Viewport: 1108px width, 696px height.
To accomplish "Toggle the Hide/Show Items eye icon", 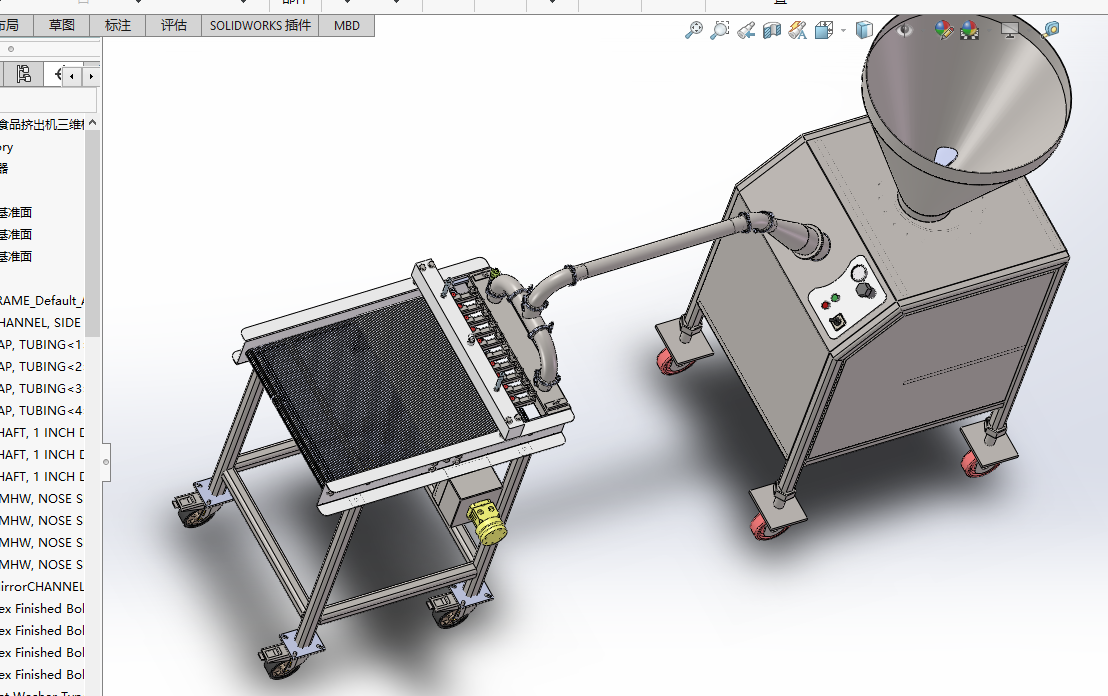I will pyautogui.click(x=905, y=31).
